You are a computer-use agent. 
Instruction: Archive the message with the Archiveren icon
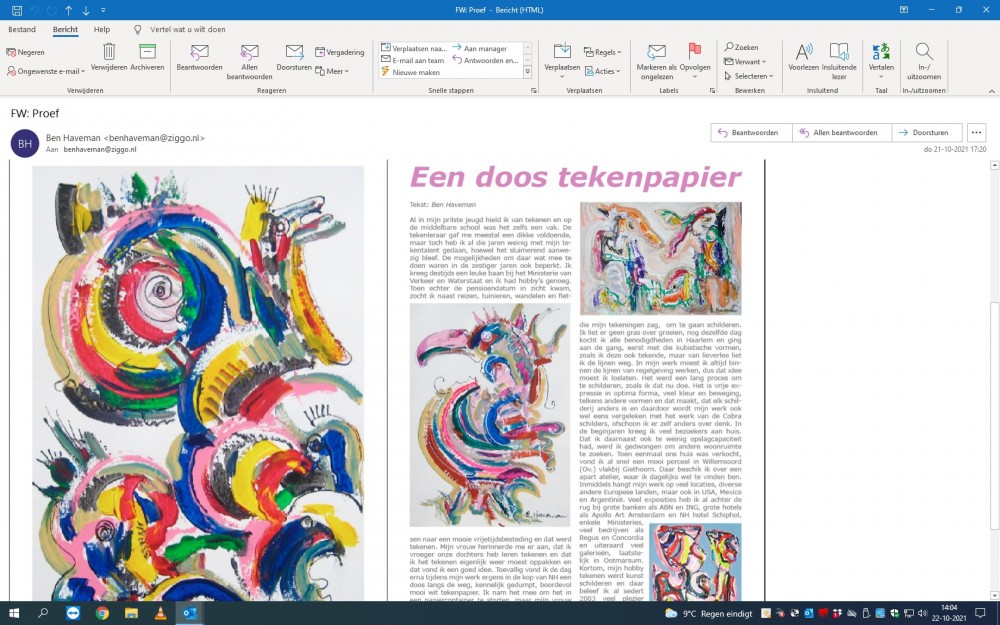click(147, 57)
